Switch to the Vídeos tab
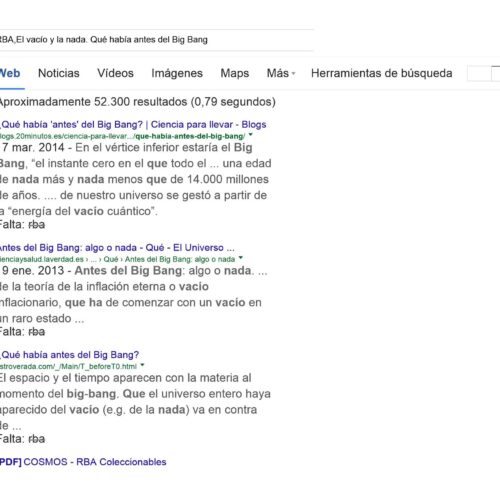 point(115,73)
